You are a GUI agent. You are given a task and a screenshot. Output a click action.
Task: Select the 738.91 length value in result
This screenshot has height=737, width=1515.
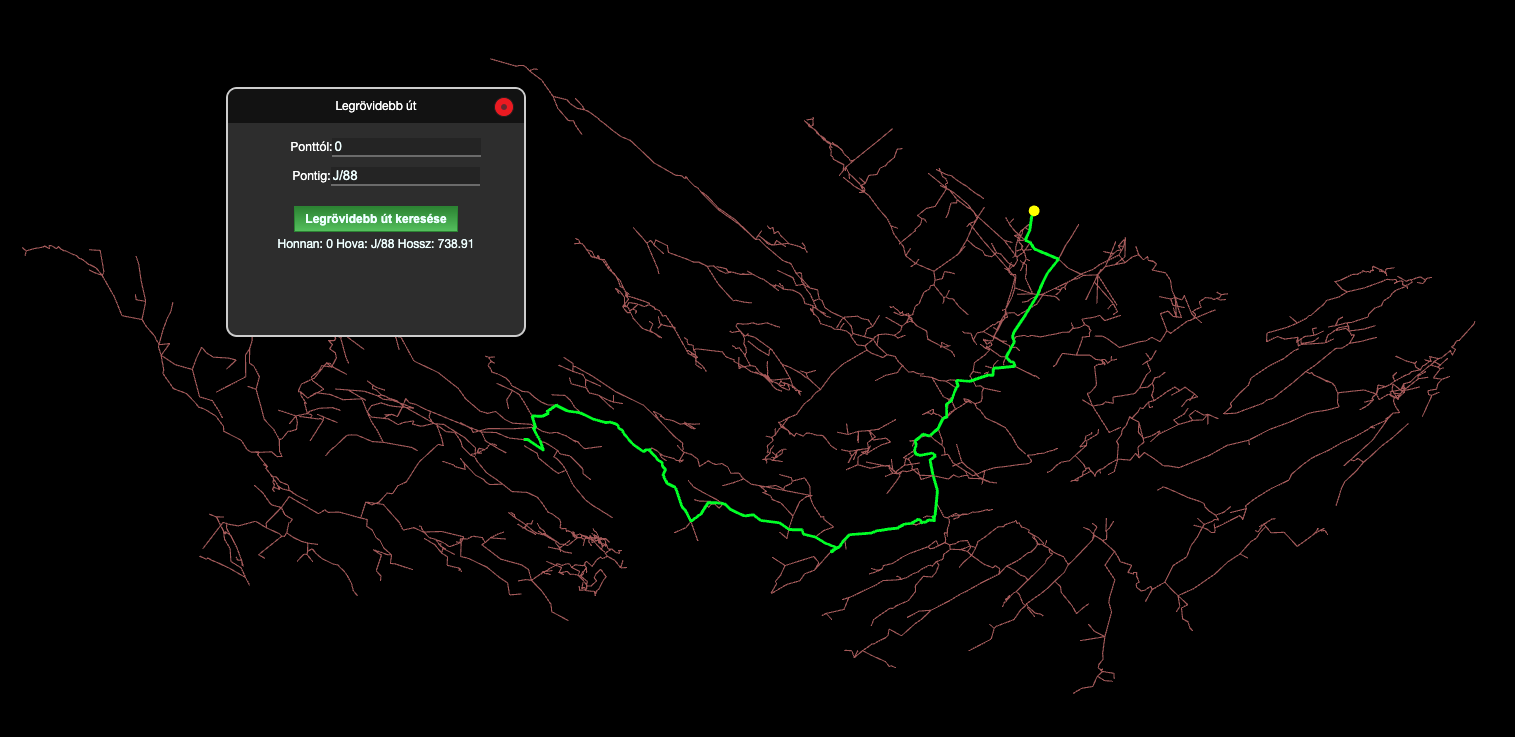coord(456,243)
